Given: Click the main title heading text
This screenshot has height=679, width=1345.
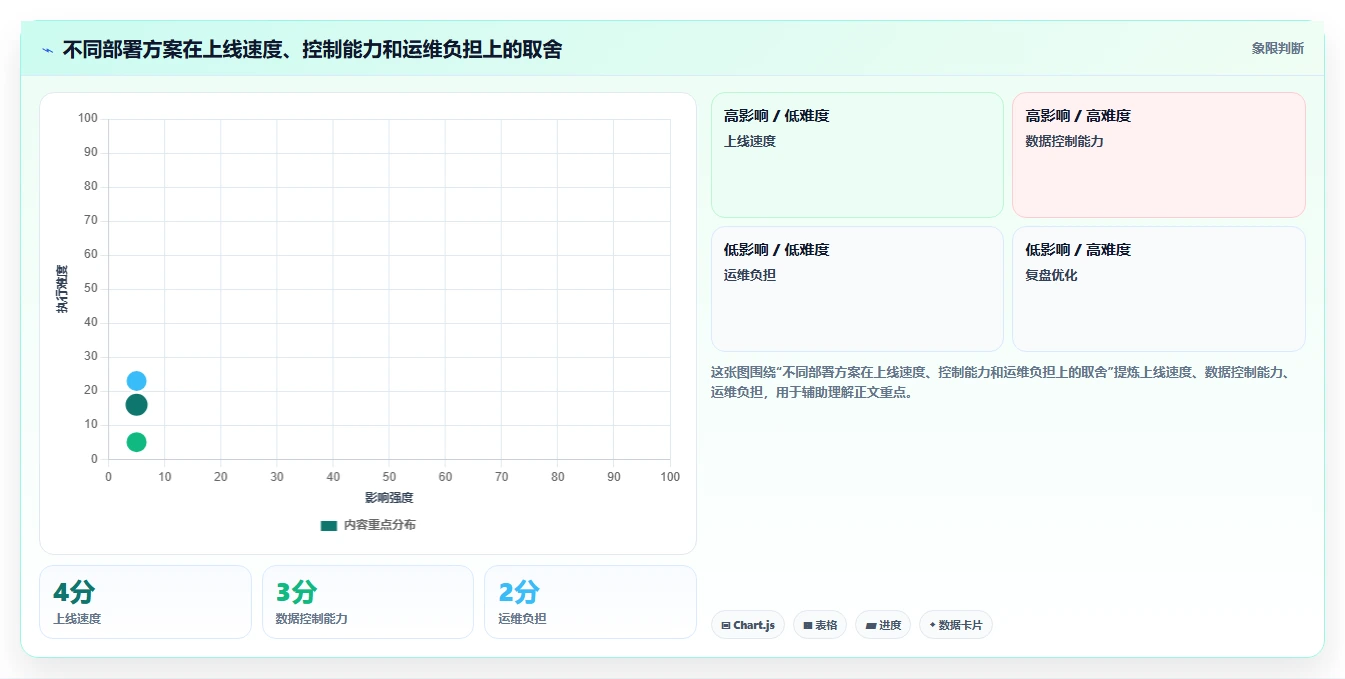Looking at the screenshot, I should tap(312, 49).
